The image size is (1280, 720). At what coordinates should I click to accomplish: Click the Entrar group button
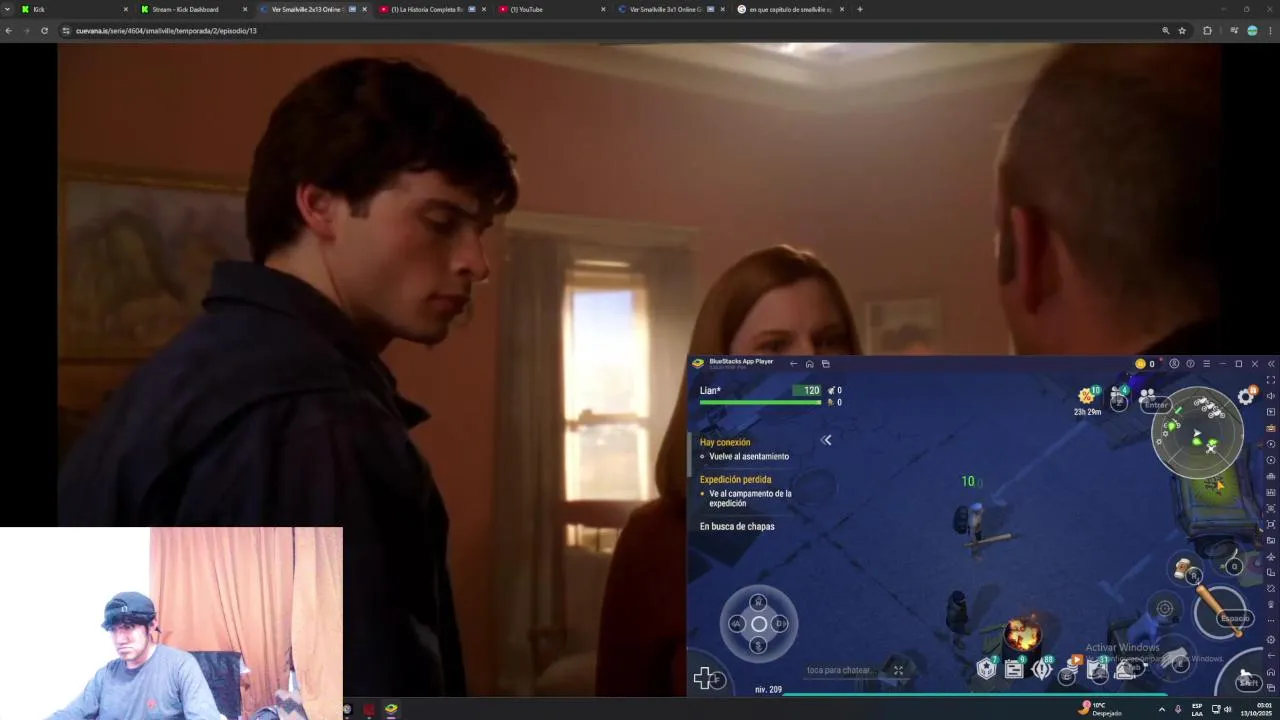pyautogui.click(x=1155, y=405)
